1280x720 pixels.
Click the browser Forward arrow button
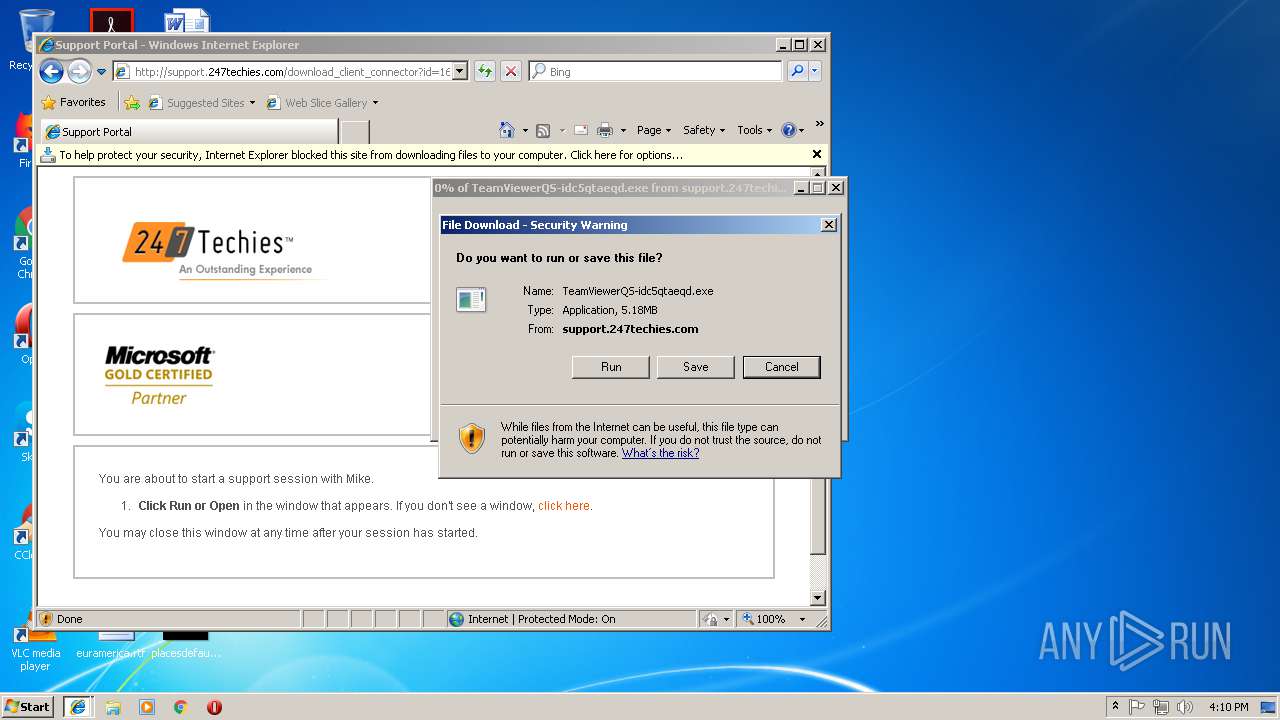pyautogui.click(x=79, y=71)
